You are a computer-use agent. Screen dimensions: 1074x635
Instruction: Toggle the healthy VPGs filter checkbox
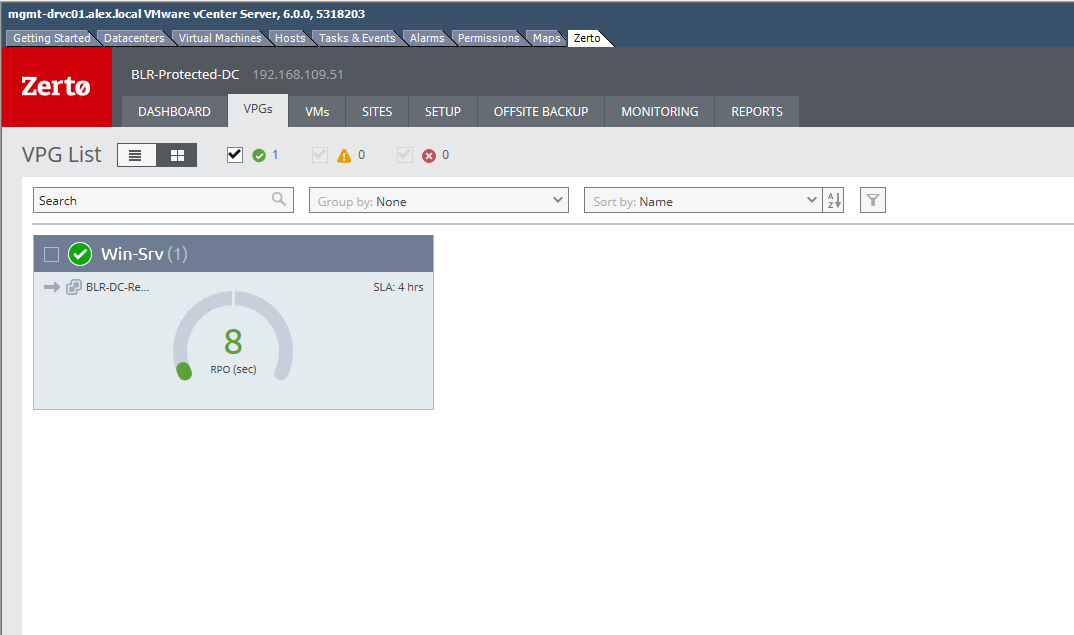coord(235,155)
